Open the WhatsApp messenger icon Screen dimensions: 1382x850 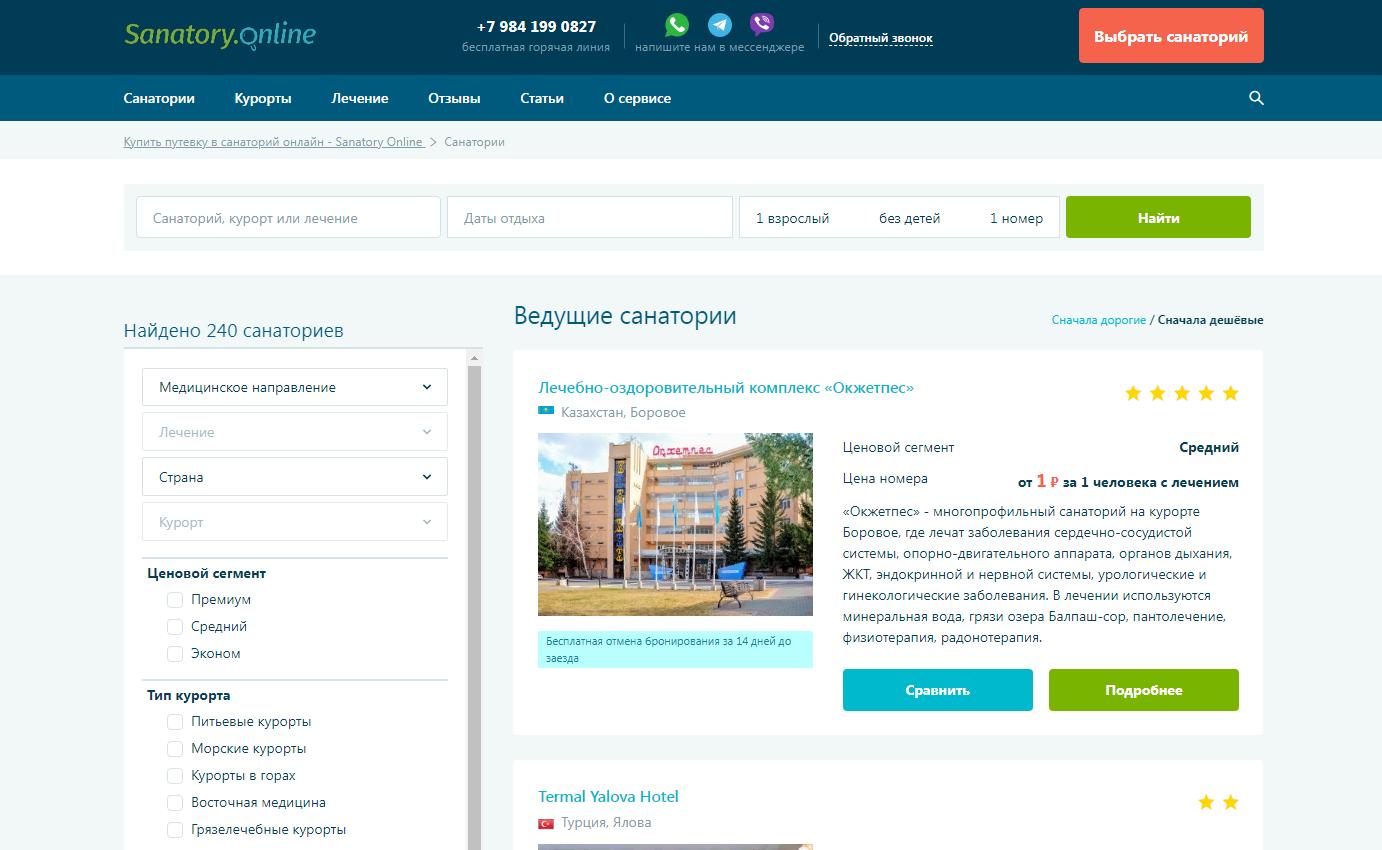(677, 25)
